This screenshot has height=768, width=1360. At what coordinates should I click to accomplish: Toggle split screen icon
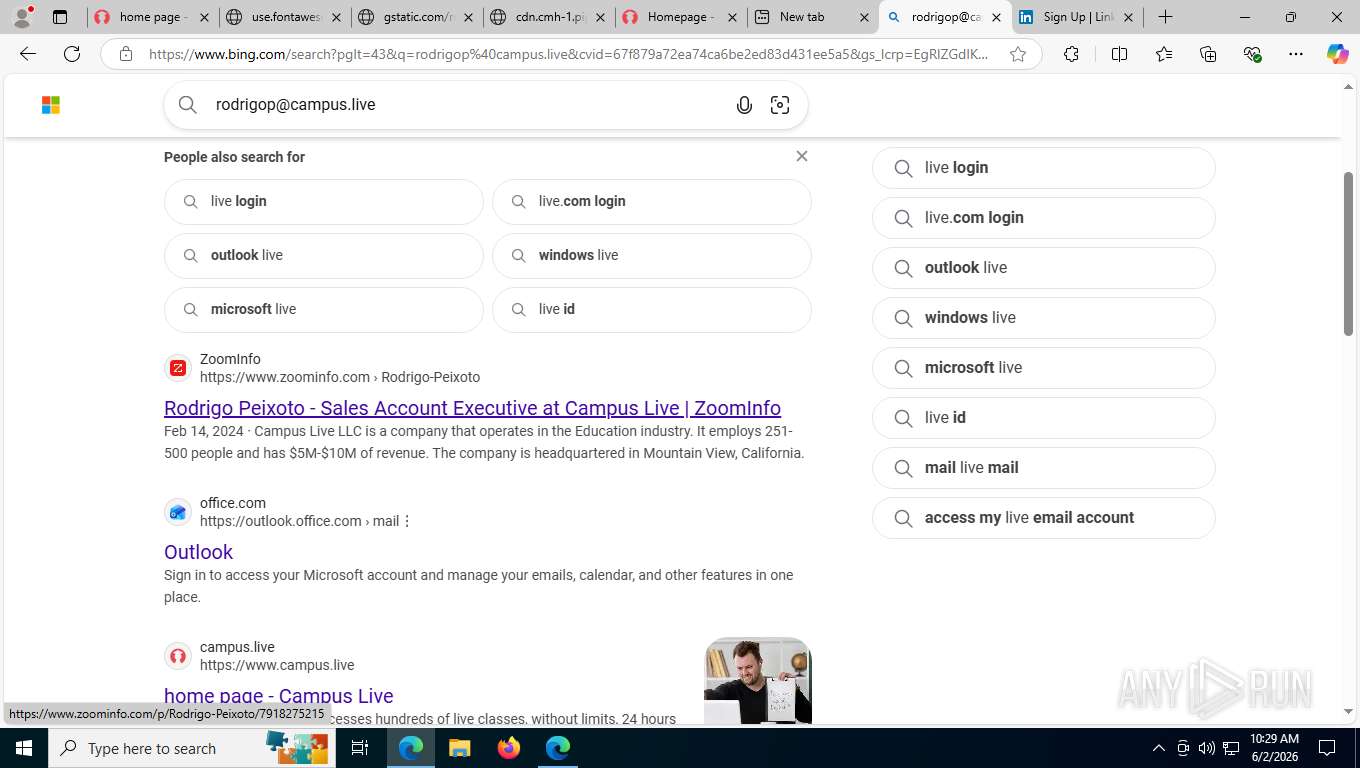pos(1119,54)
